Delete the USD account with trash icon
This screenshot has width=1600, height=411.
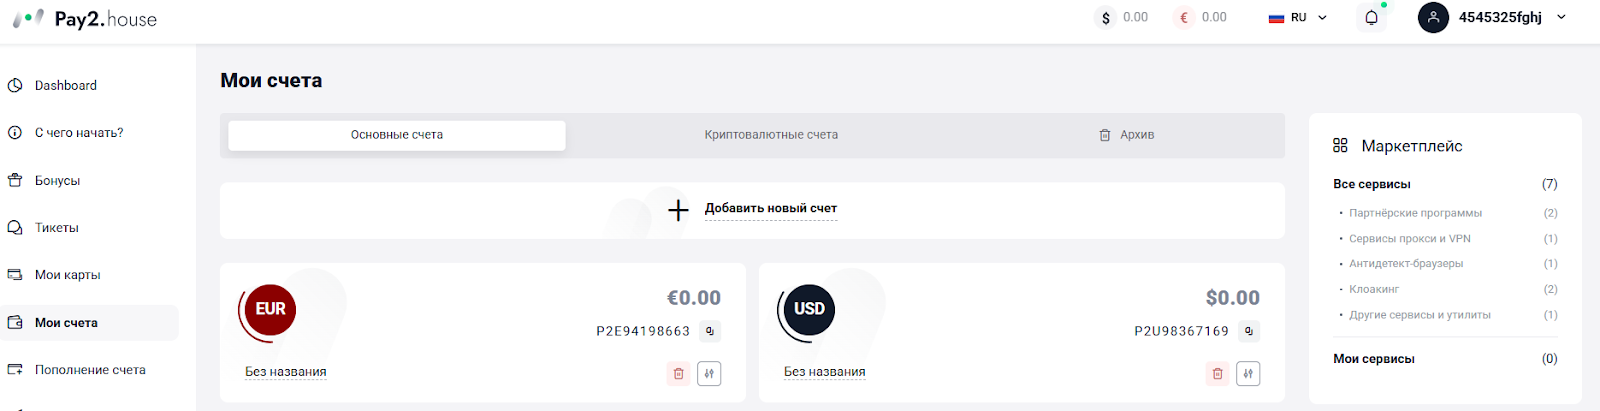1217,373
